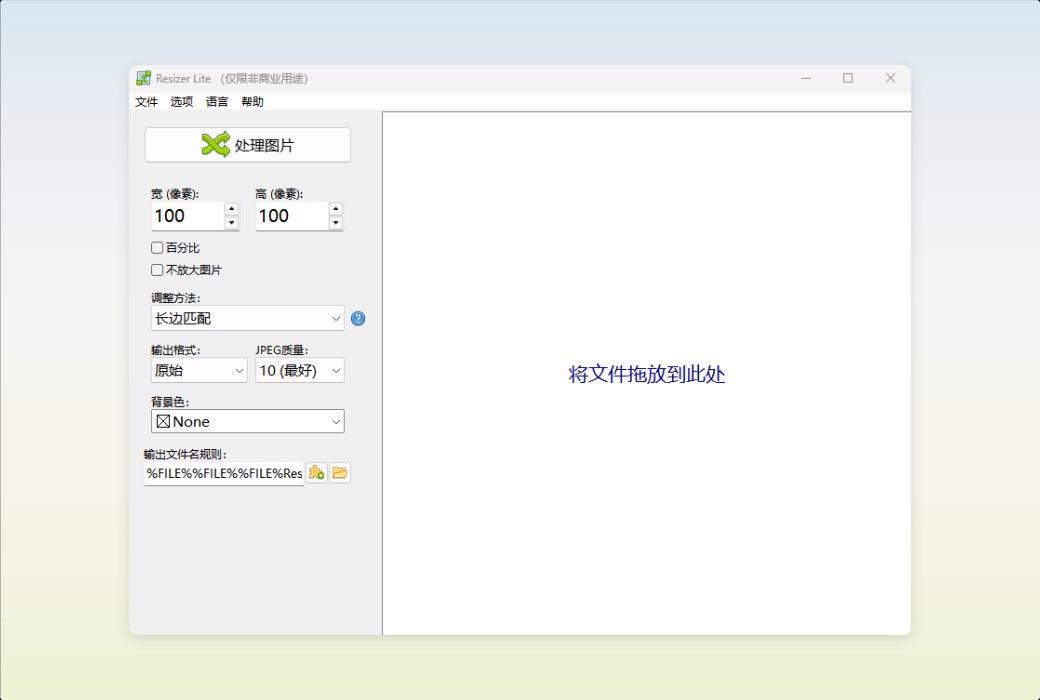This screenshot has width=1040, height=700.
Task: Open the 语言 menu
Action: 216,101
